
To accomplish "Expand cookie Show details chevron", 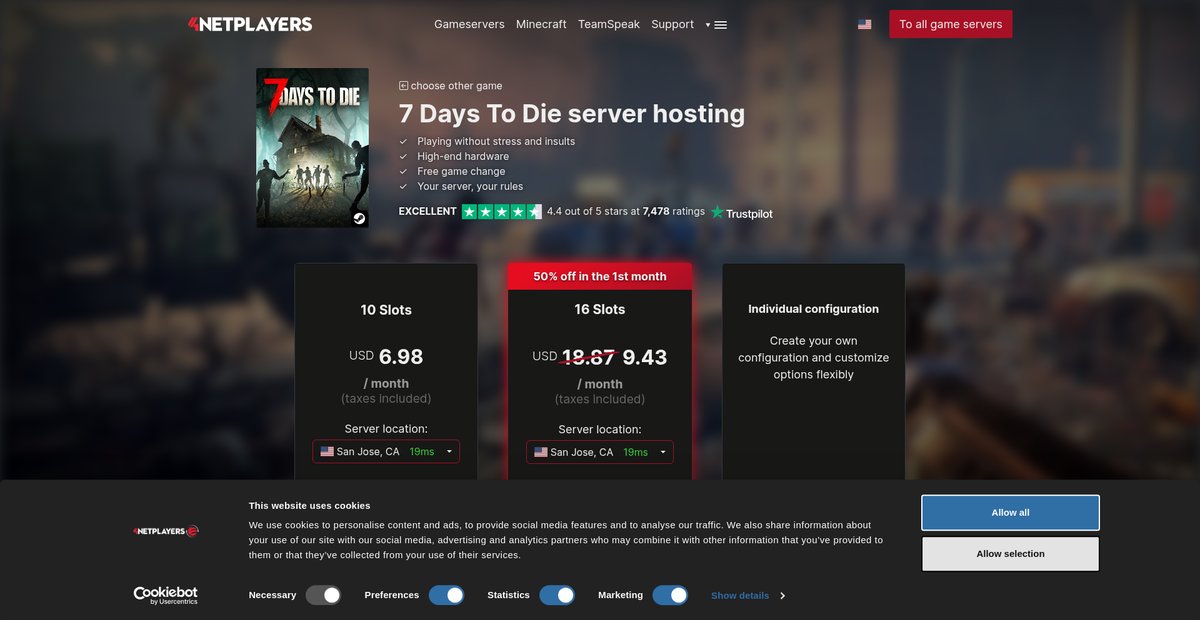I will pos(782,596).
